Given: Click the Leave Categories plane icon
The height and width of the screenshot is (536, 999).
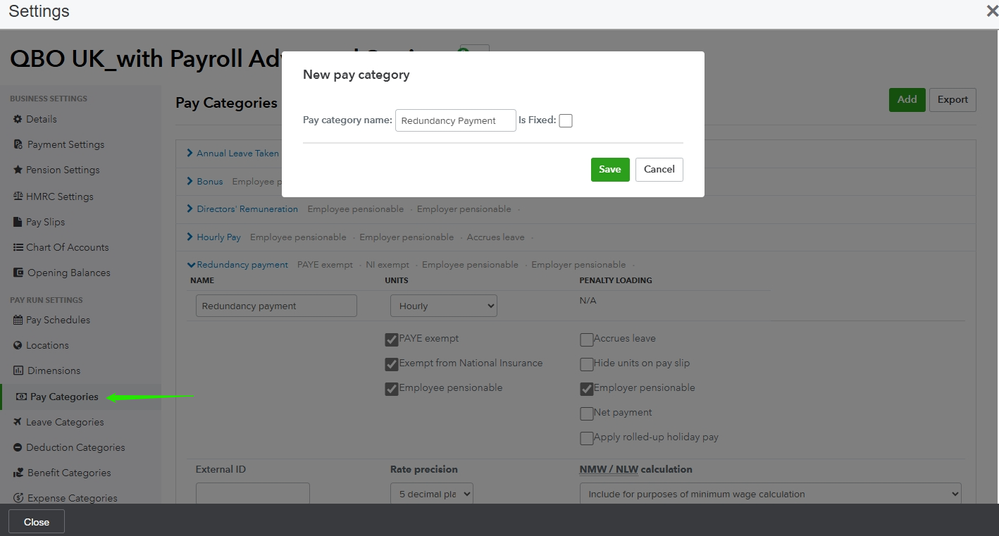Looking at the screenshot, I should (17, 422).
